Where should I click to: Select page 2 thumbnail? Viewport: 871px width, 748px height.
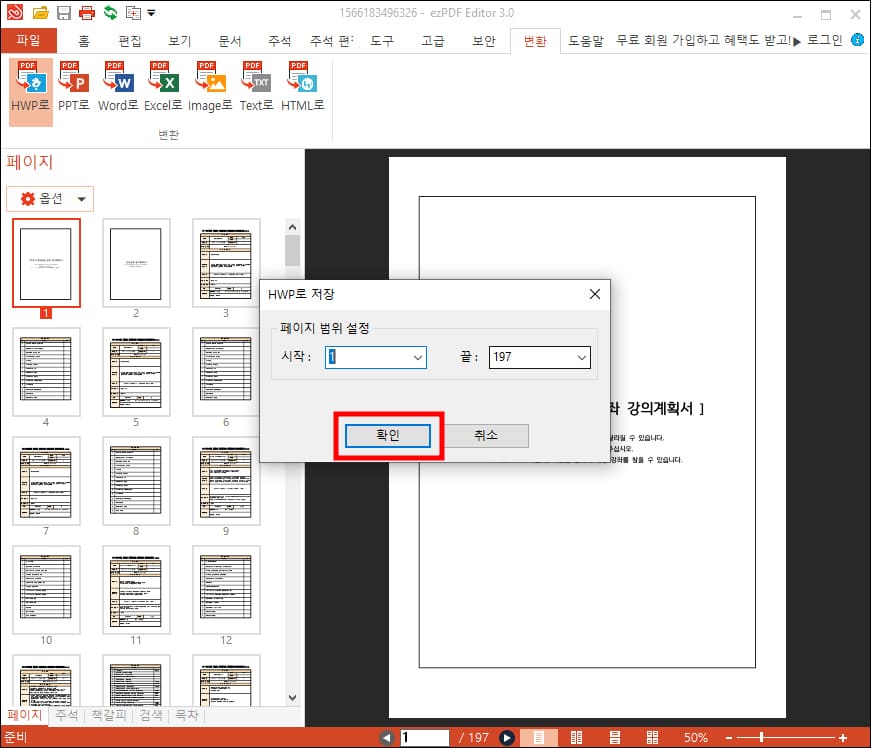click(136, 263)
